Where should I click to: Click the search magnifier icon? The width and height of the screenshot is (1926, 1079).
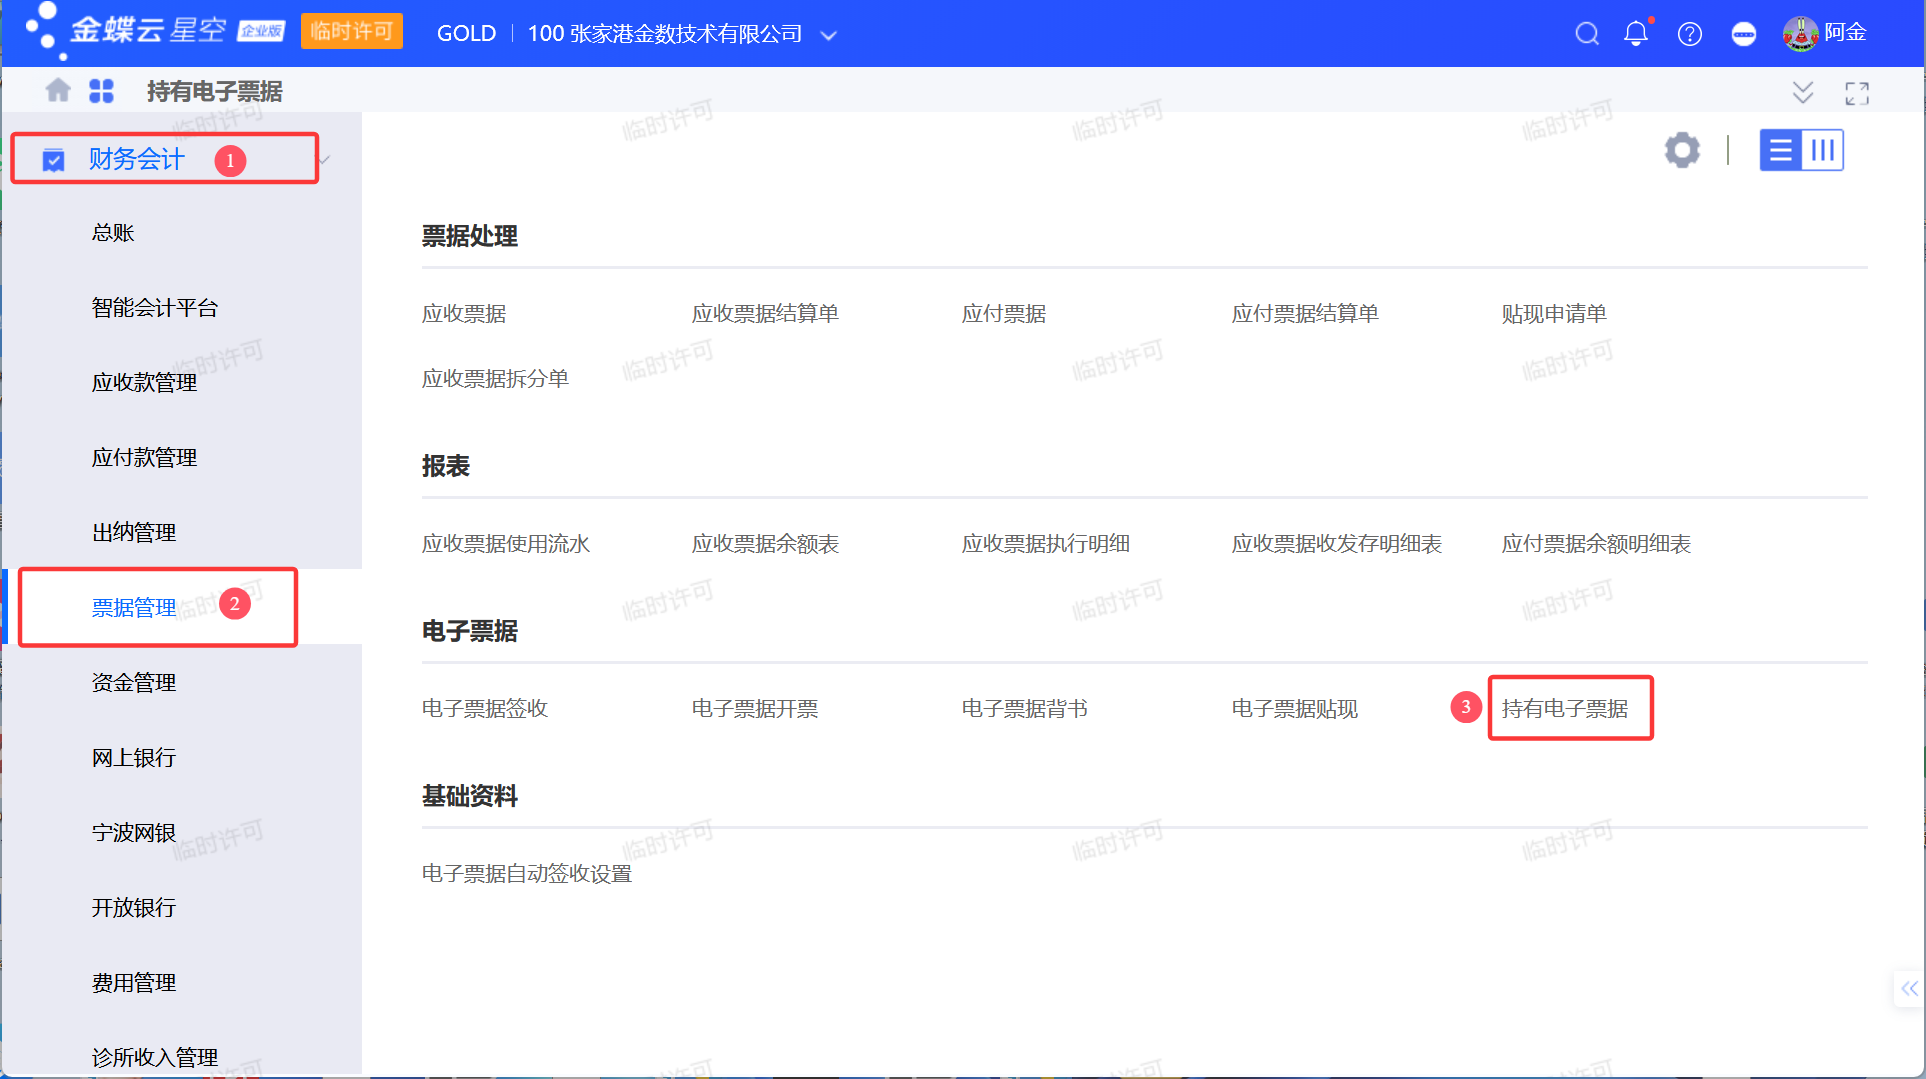pyautogui.click(x=1586, y=34)
